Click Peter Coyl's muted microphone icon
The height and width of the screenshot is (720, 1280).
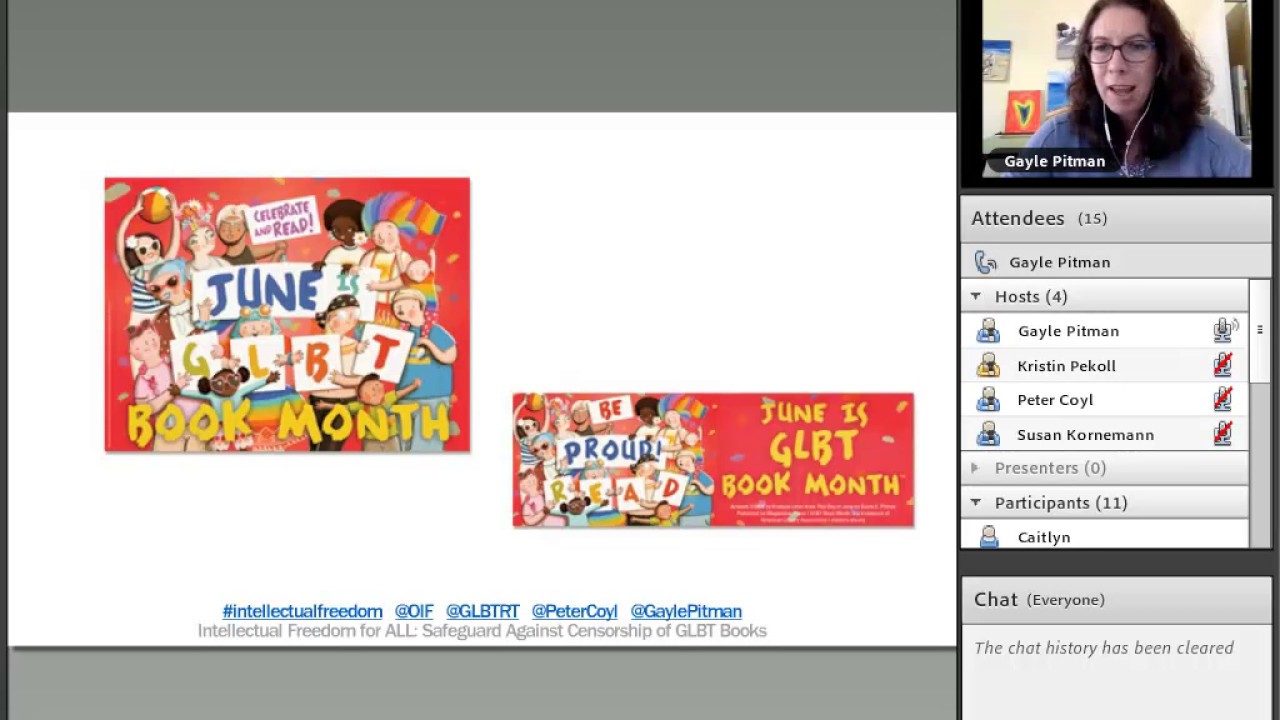[1223, 400]
